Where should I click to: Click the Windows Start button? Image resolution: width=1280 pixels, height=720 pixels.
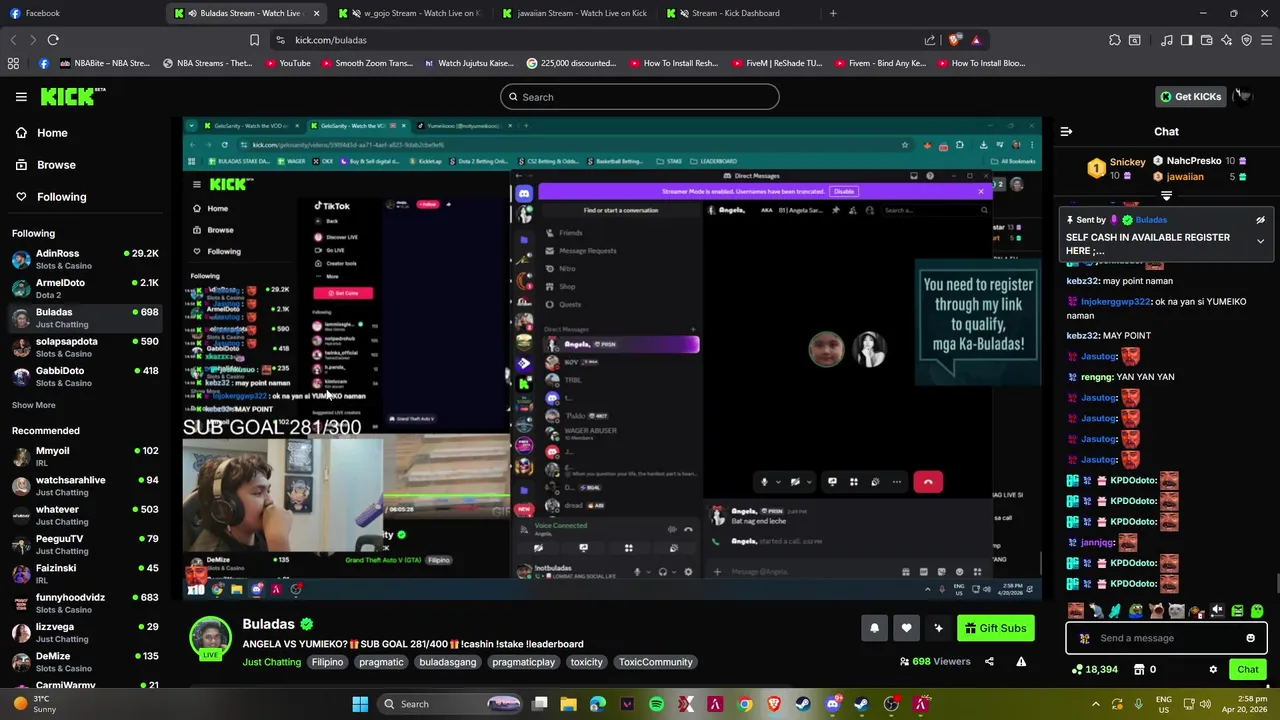[360, 704]
